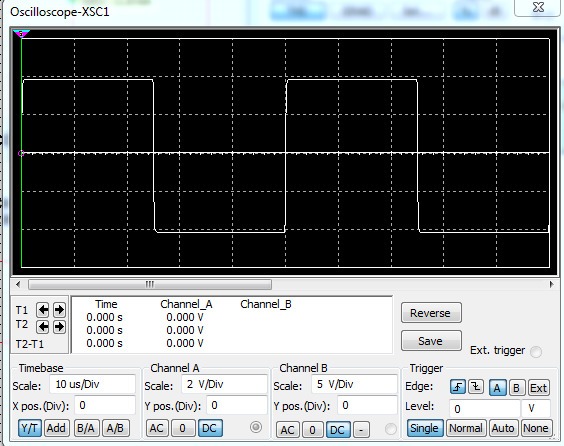Image resolution: width=564 pixels, height=446 pixels.
Task: Edit Timebase scale 10 us/Div field
Action: (92, 384)
